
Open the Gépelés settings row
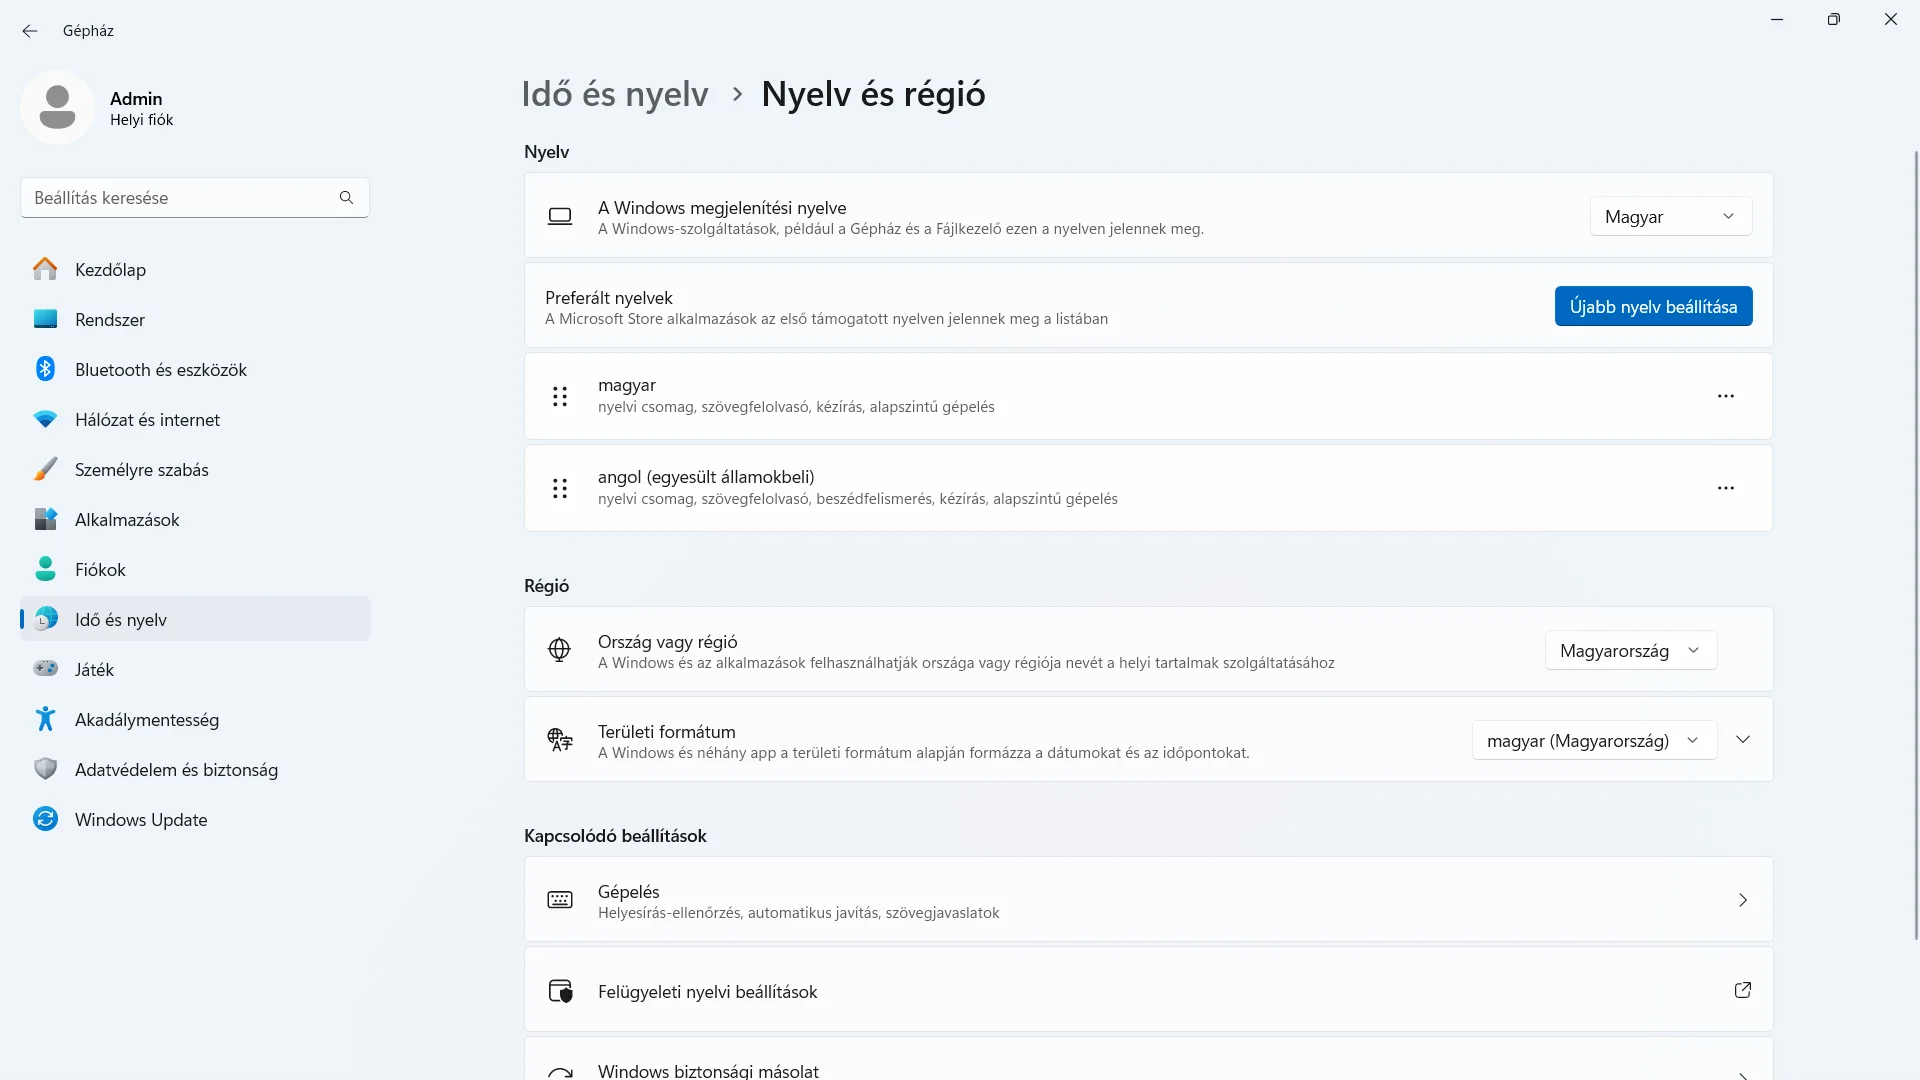click(1147, 900)
